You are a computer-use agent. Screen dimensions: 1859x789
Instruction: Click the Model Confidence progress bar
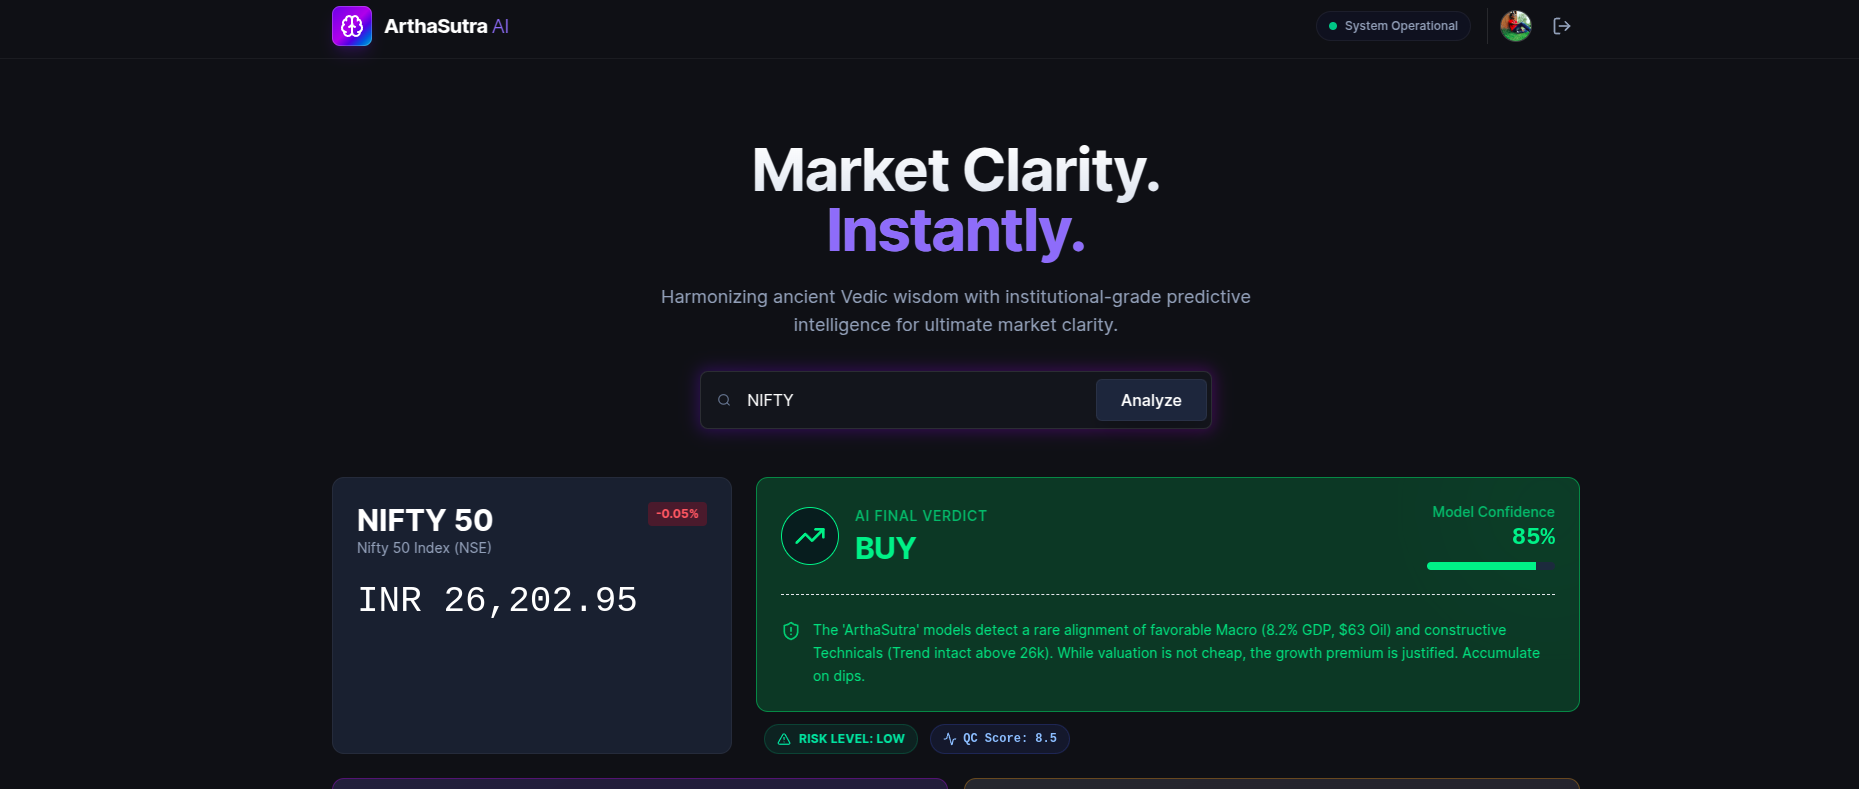1490,565
